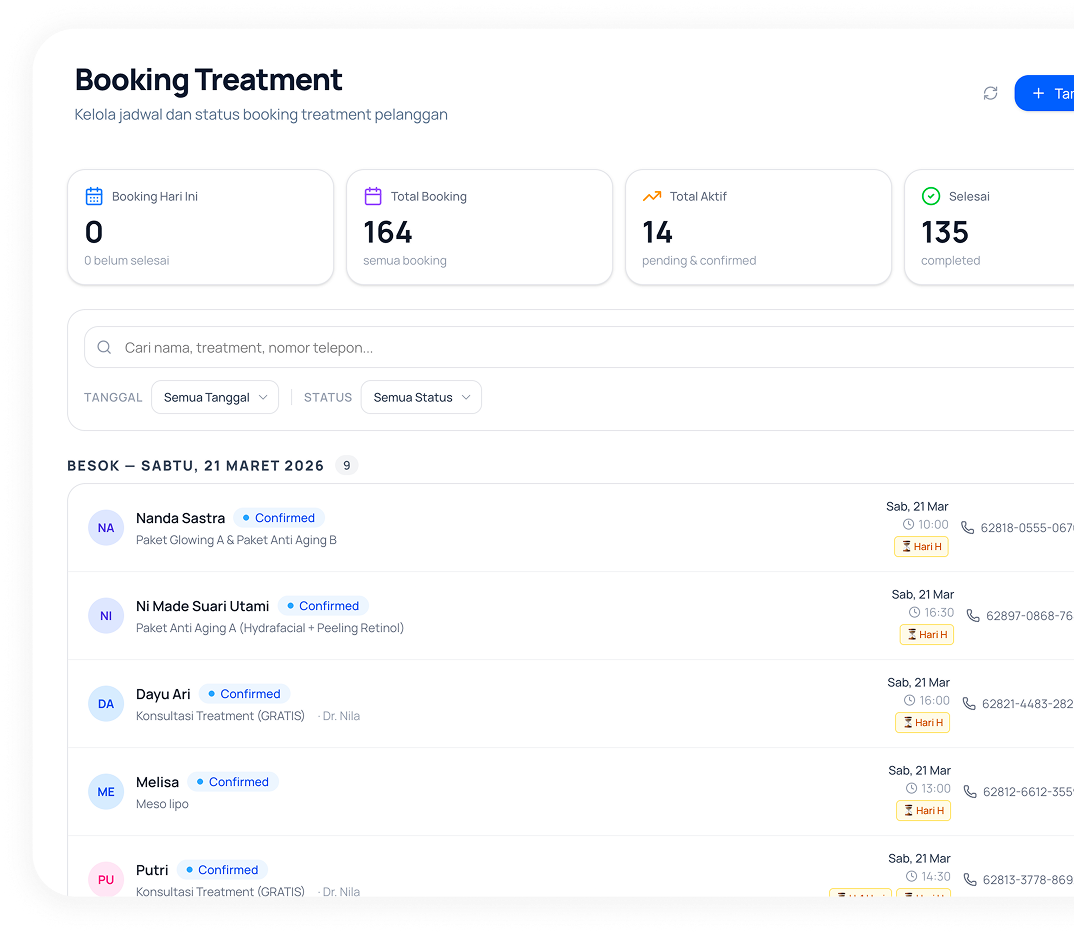The height and width of the screenshot is (934, 1074).
Task: Click the phone icon for Nanda Sastra
Action: tap(967, 527)
